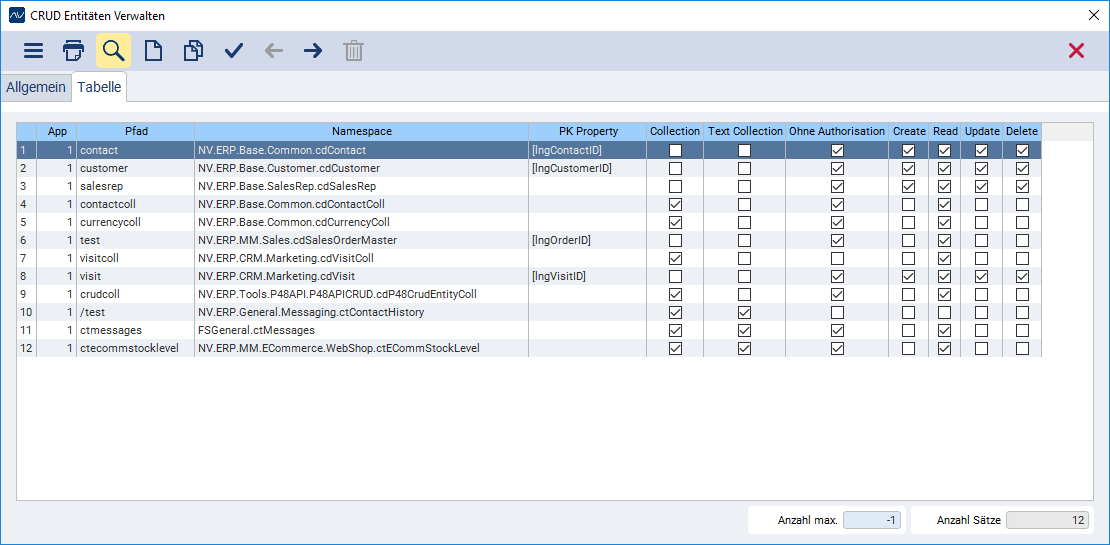Screen dimensions: 1110x545
Task: Click 'NV.ERP.Base.SalesRep.cdSalesRep' namespace cell
Action: 361,187
